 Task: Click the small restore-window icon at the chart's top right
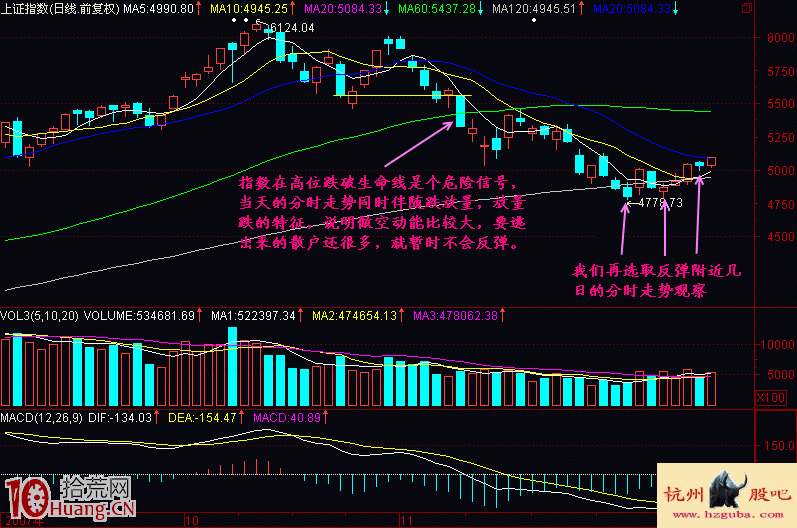pos(747,8)
